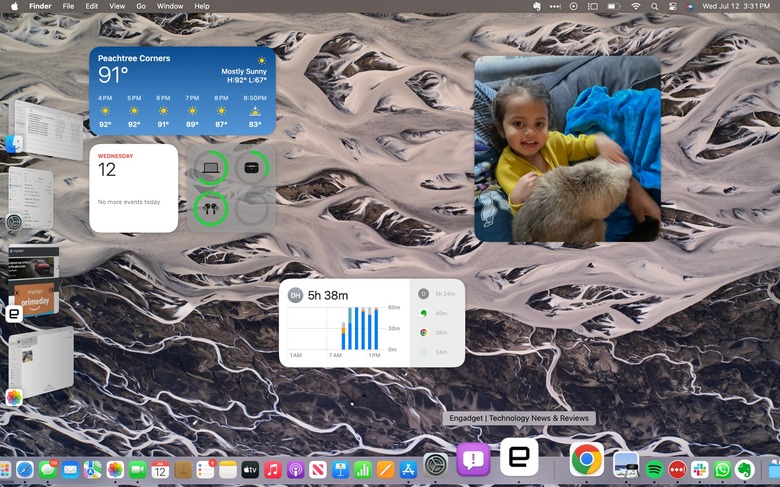This screenshot has width=780, height=487.
Task: Check battery status in menu bar
Action: (x=614, y=6)
